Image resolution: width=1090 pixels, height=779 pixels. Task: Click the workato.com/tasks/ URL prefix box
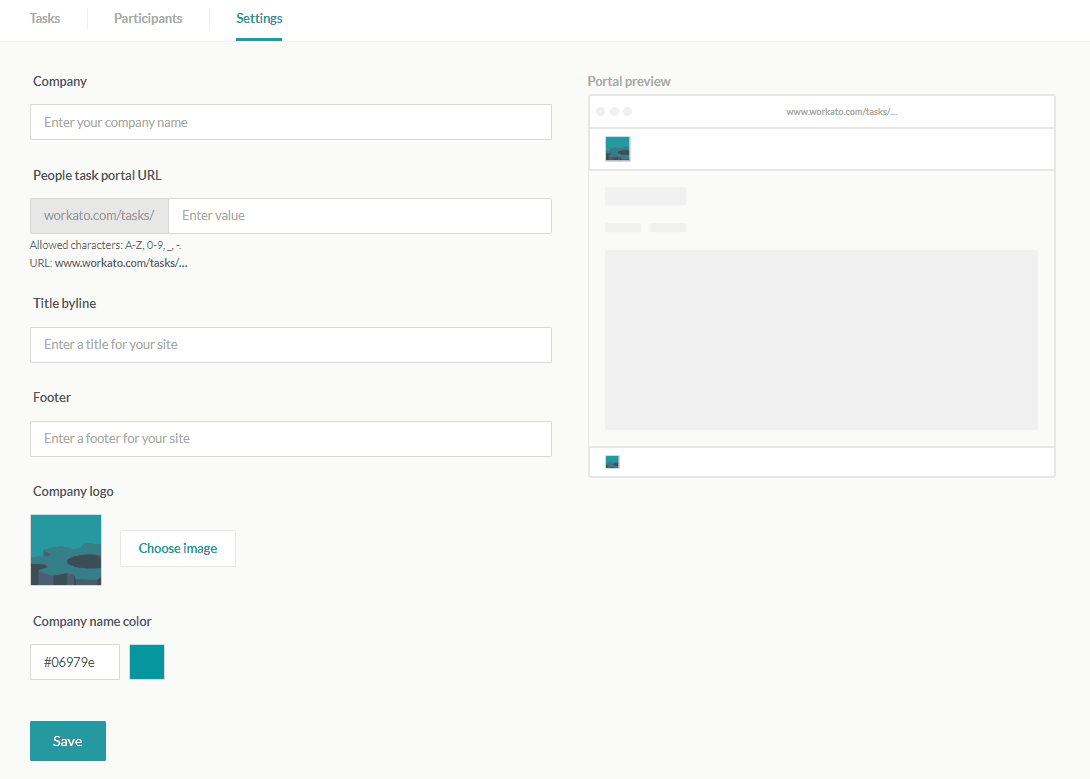[98, 216]
